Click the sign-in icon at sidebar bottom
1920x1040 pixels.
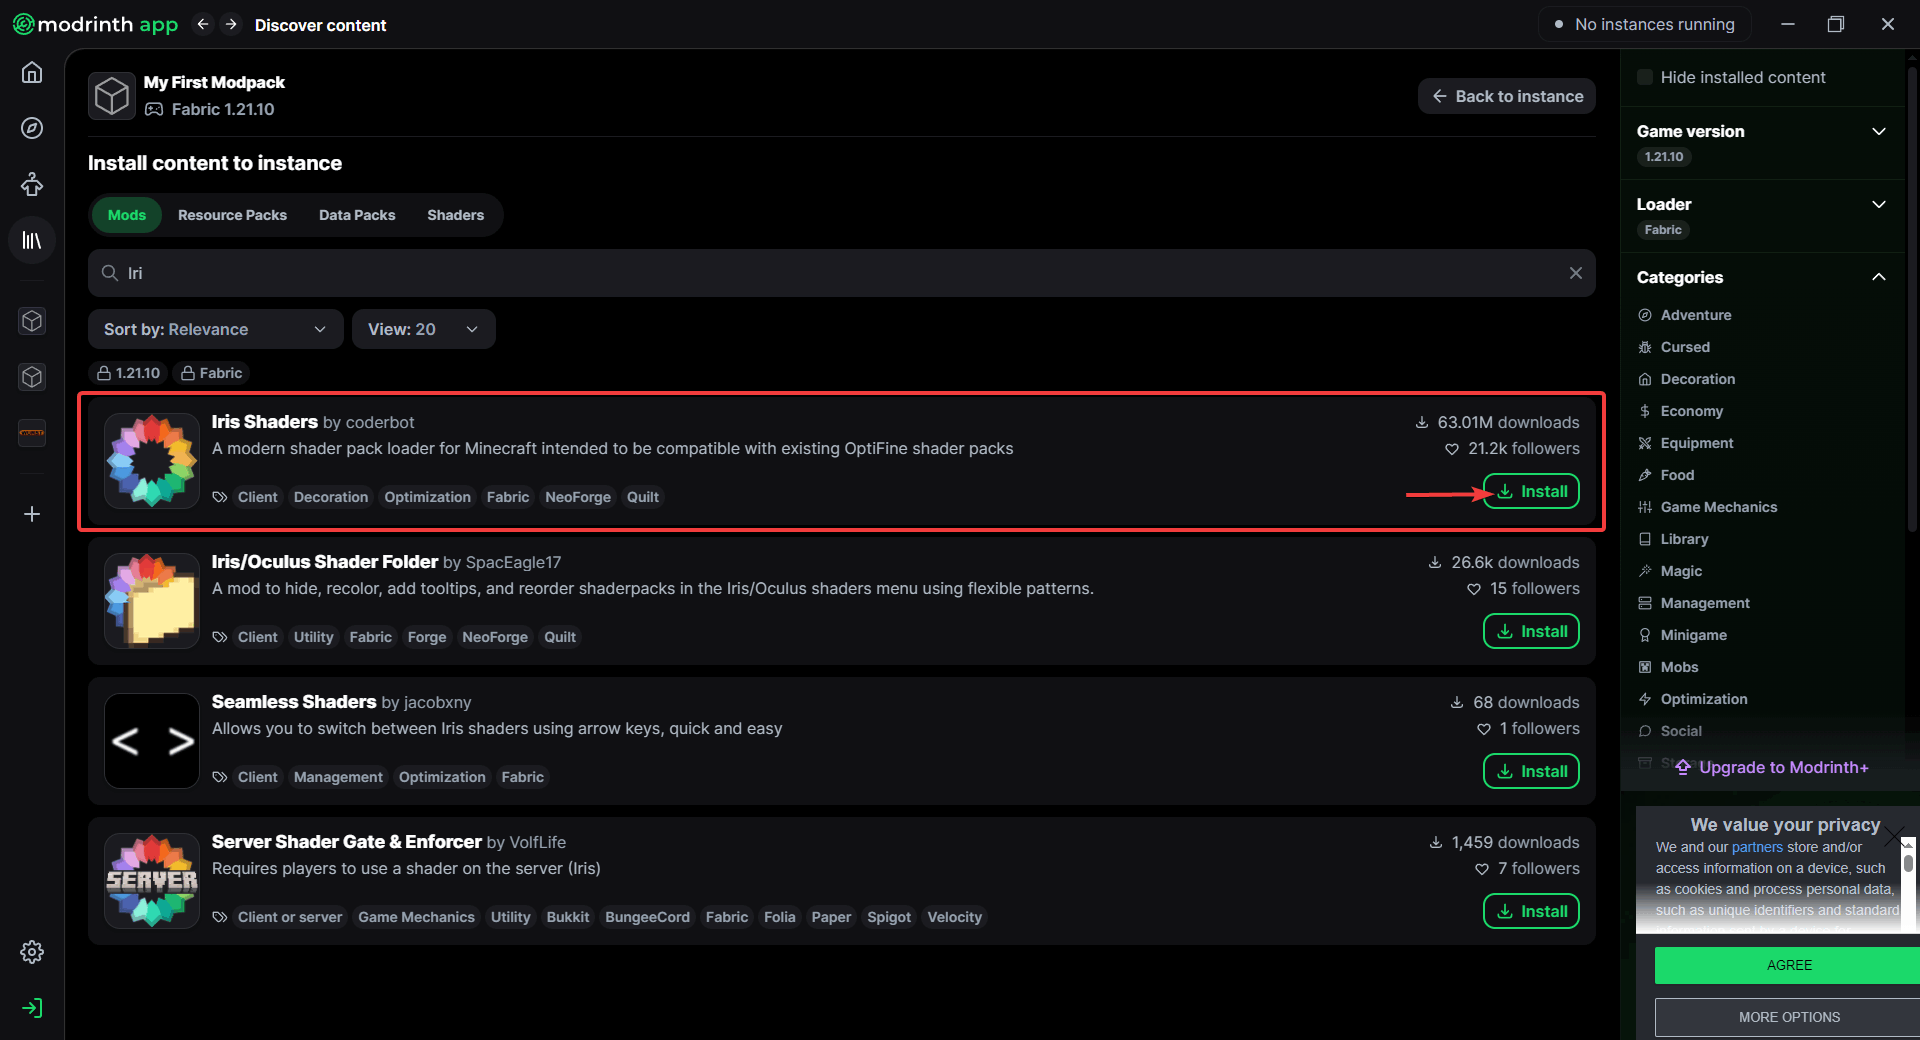point(32,1008)
